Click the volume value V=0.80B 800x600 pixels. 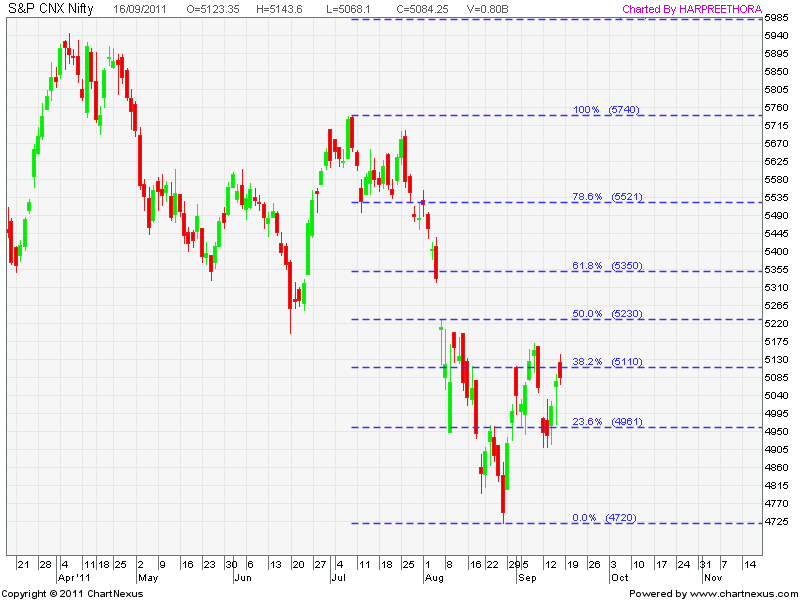click(x=490, y=9)
